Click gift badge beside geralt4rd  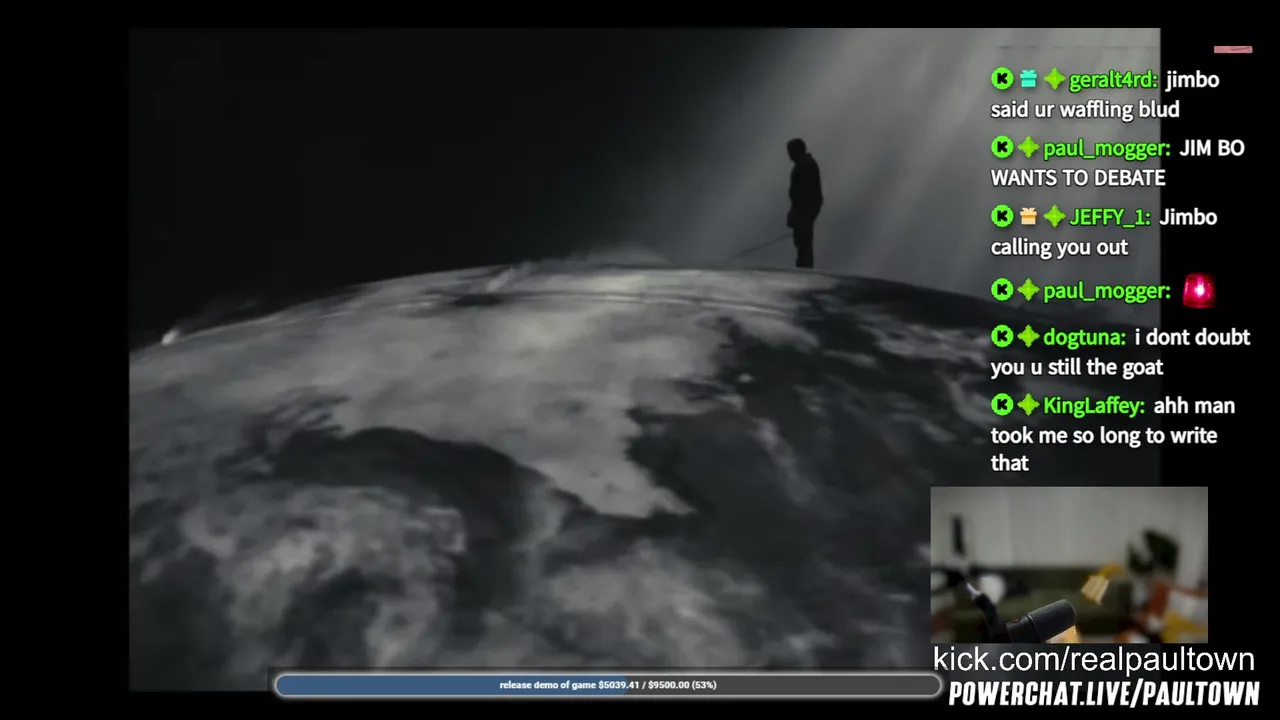[x=1028, y=79]
